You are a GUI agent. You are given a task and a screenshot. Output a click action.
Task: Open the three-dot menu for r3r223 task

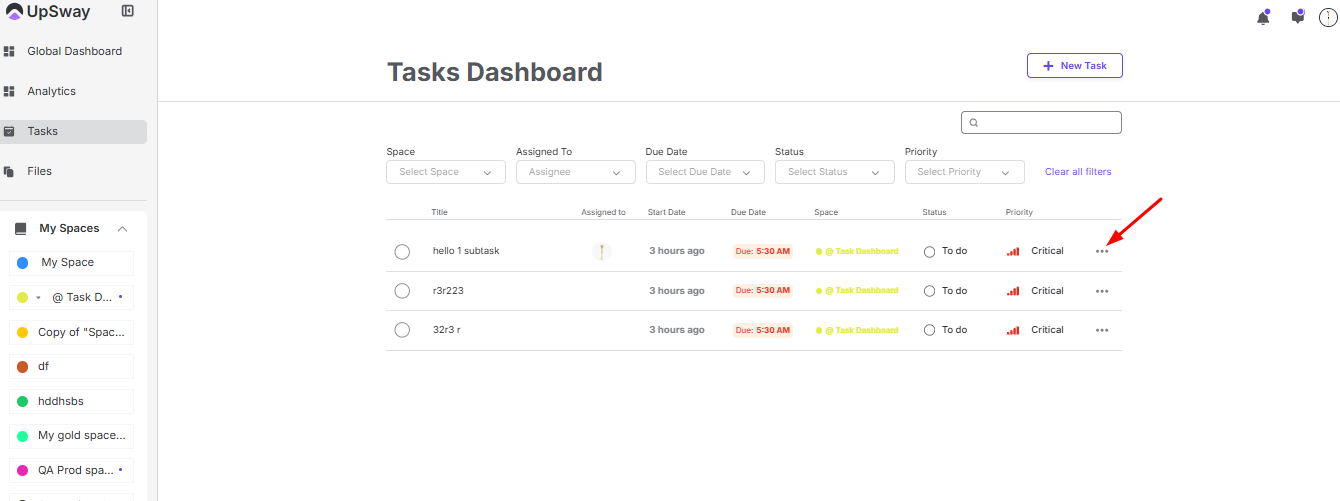pyautogui.click(x=1102, y=291)
